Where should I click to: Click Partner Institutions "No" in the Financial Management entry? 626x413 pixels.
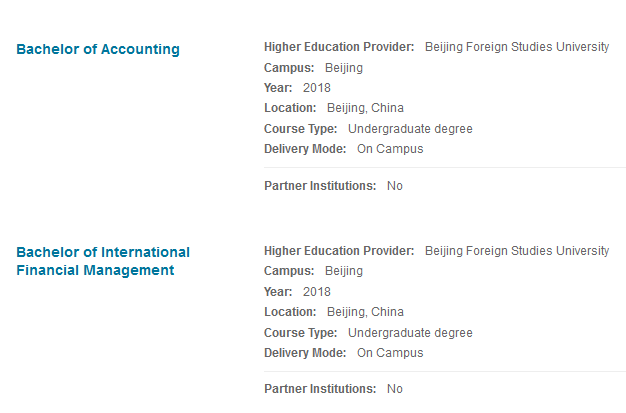[395, 389]
